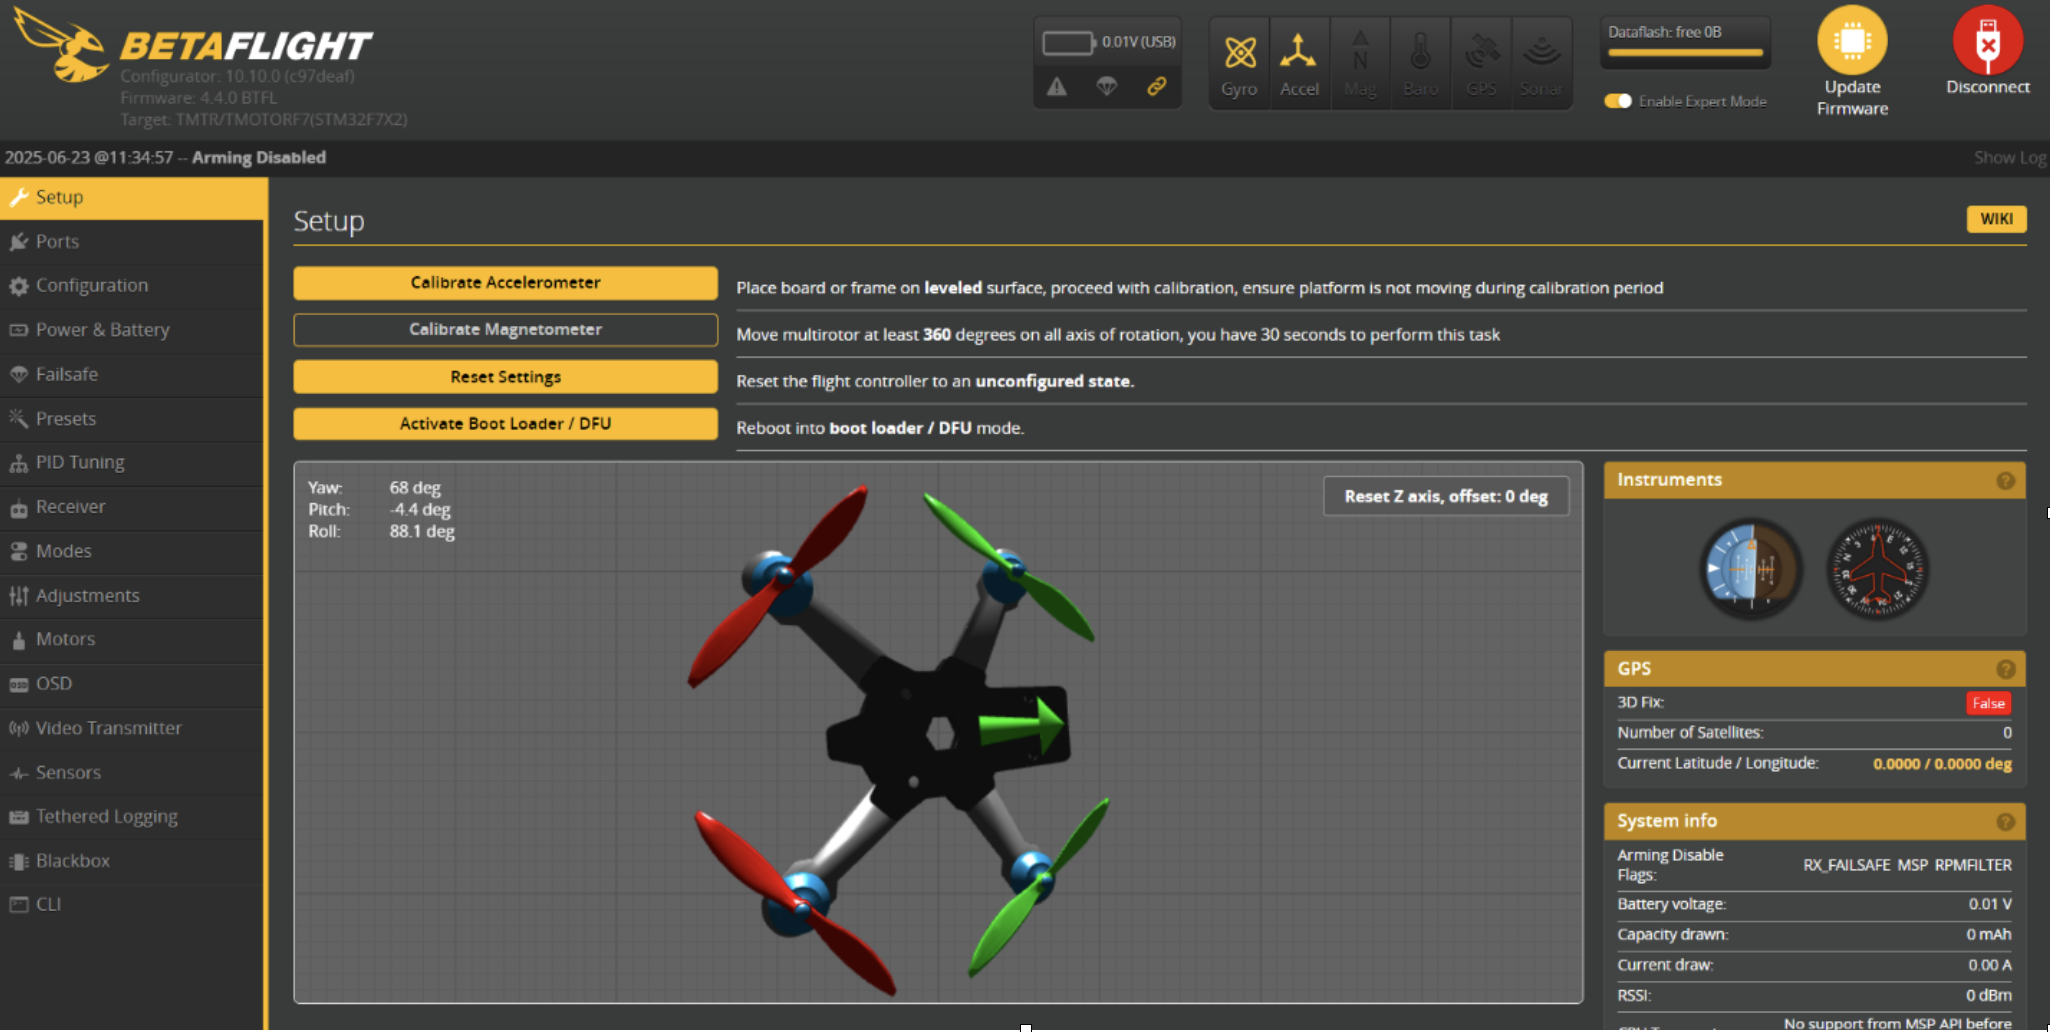Screen dimensions: 2050x1032
Task: Click the Instruments panel help icon
Action: point(2005,481)
